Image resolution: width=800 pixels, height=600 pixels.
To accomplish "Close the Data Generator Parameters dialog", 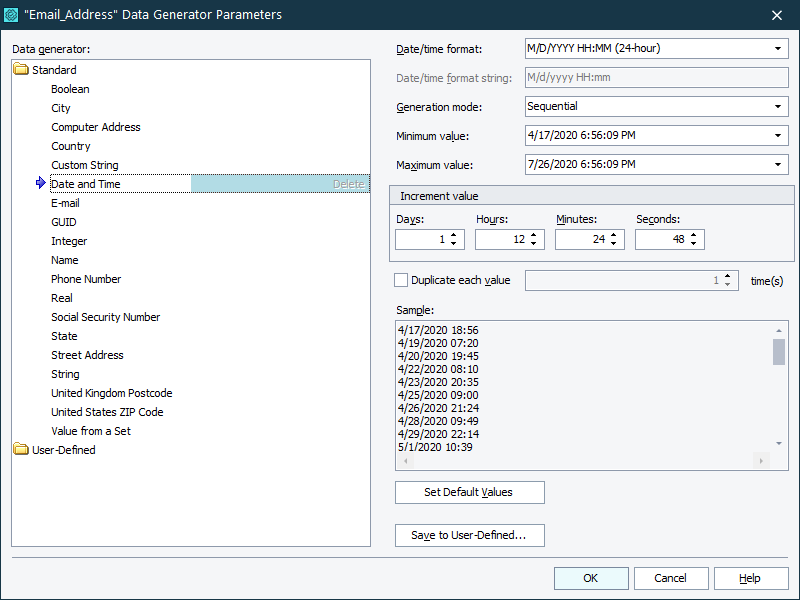I will tap(777, 15).
